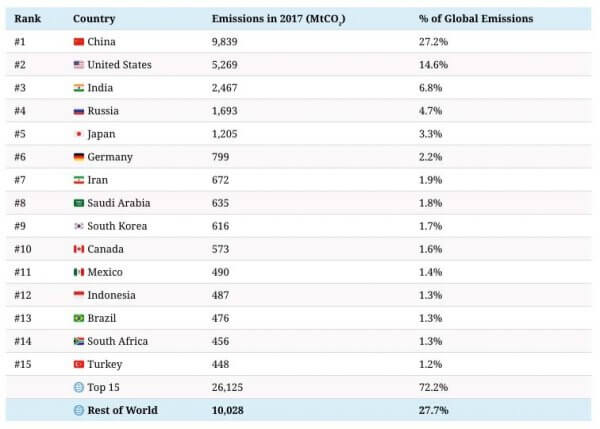600x429 pixels.
Task: Click the Brazil flag icon
Action: click(79, 318)
